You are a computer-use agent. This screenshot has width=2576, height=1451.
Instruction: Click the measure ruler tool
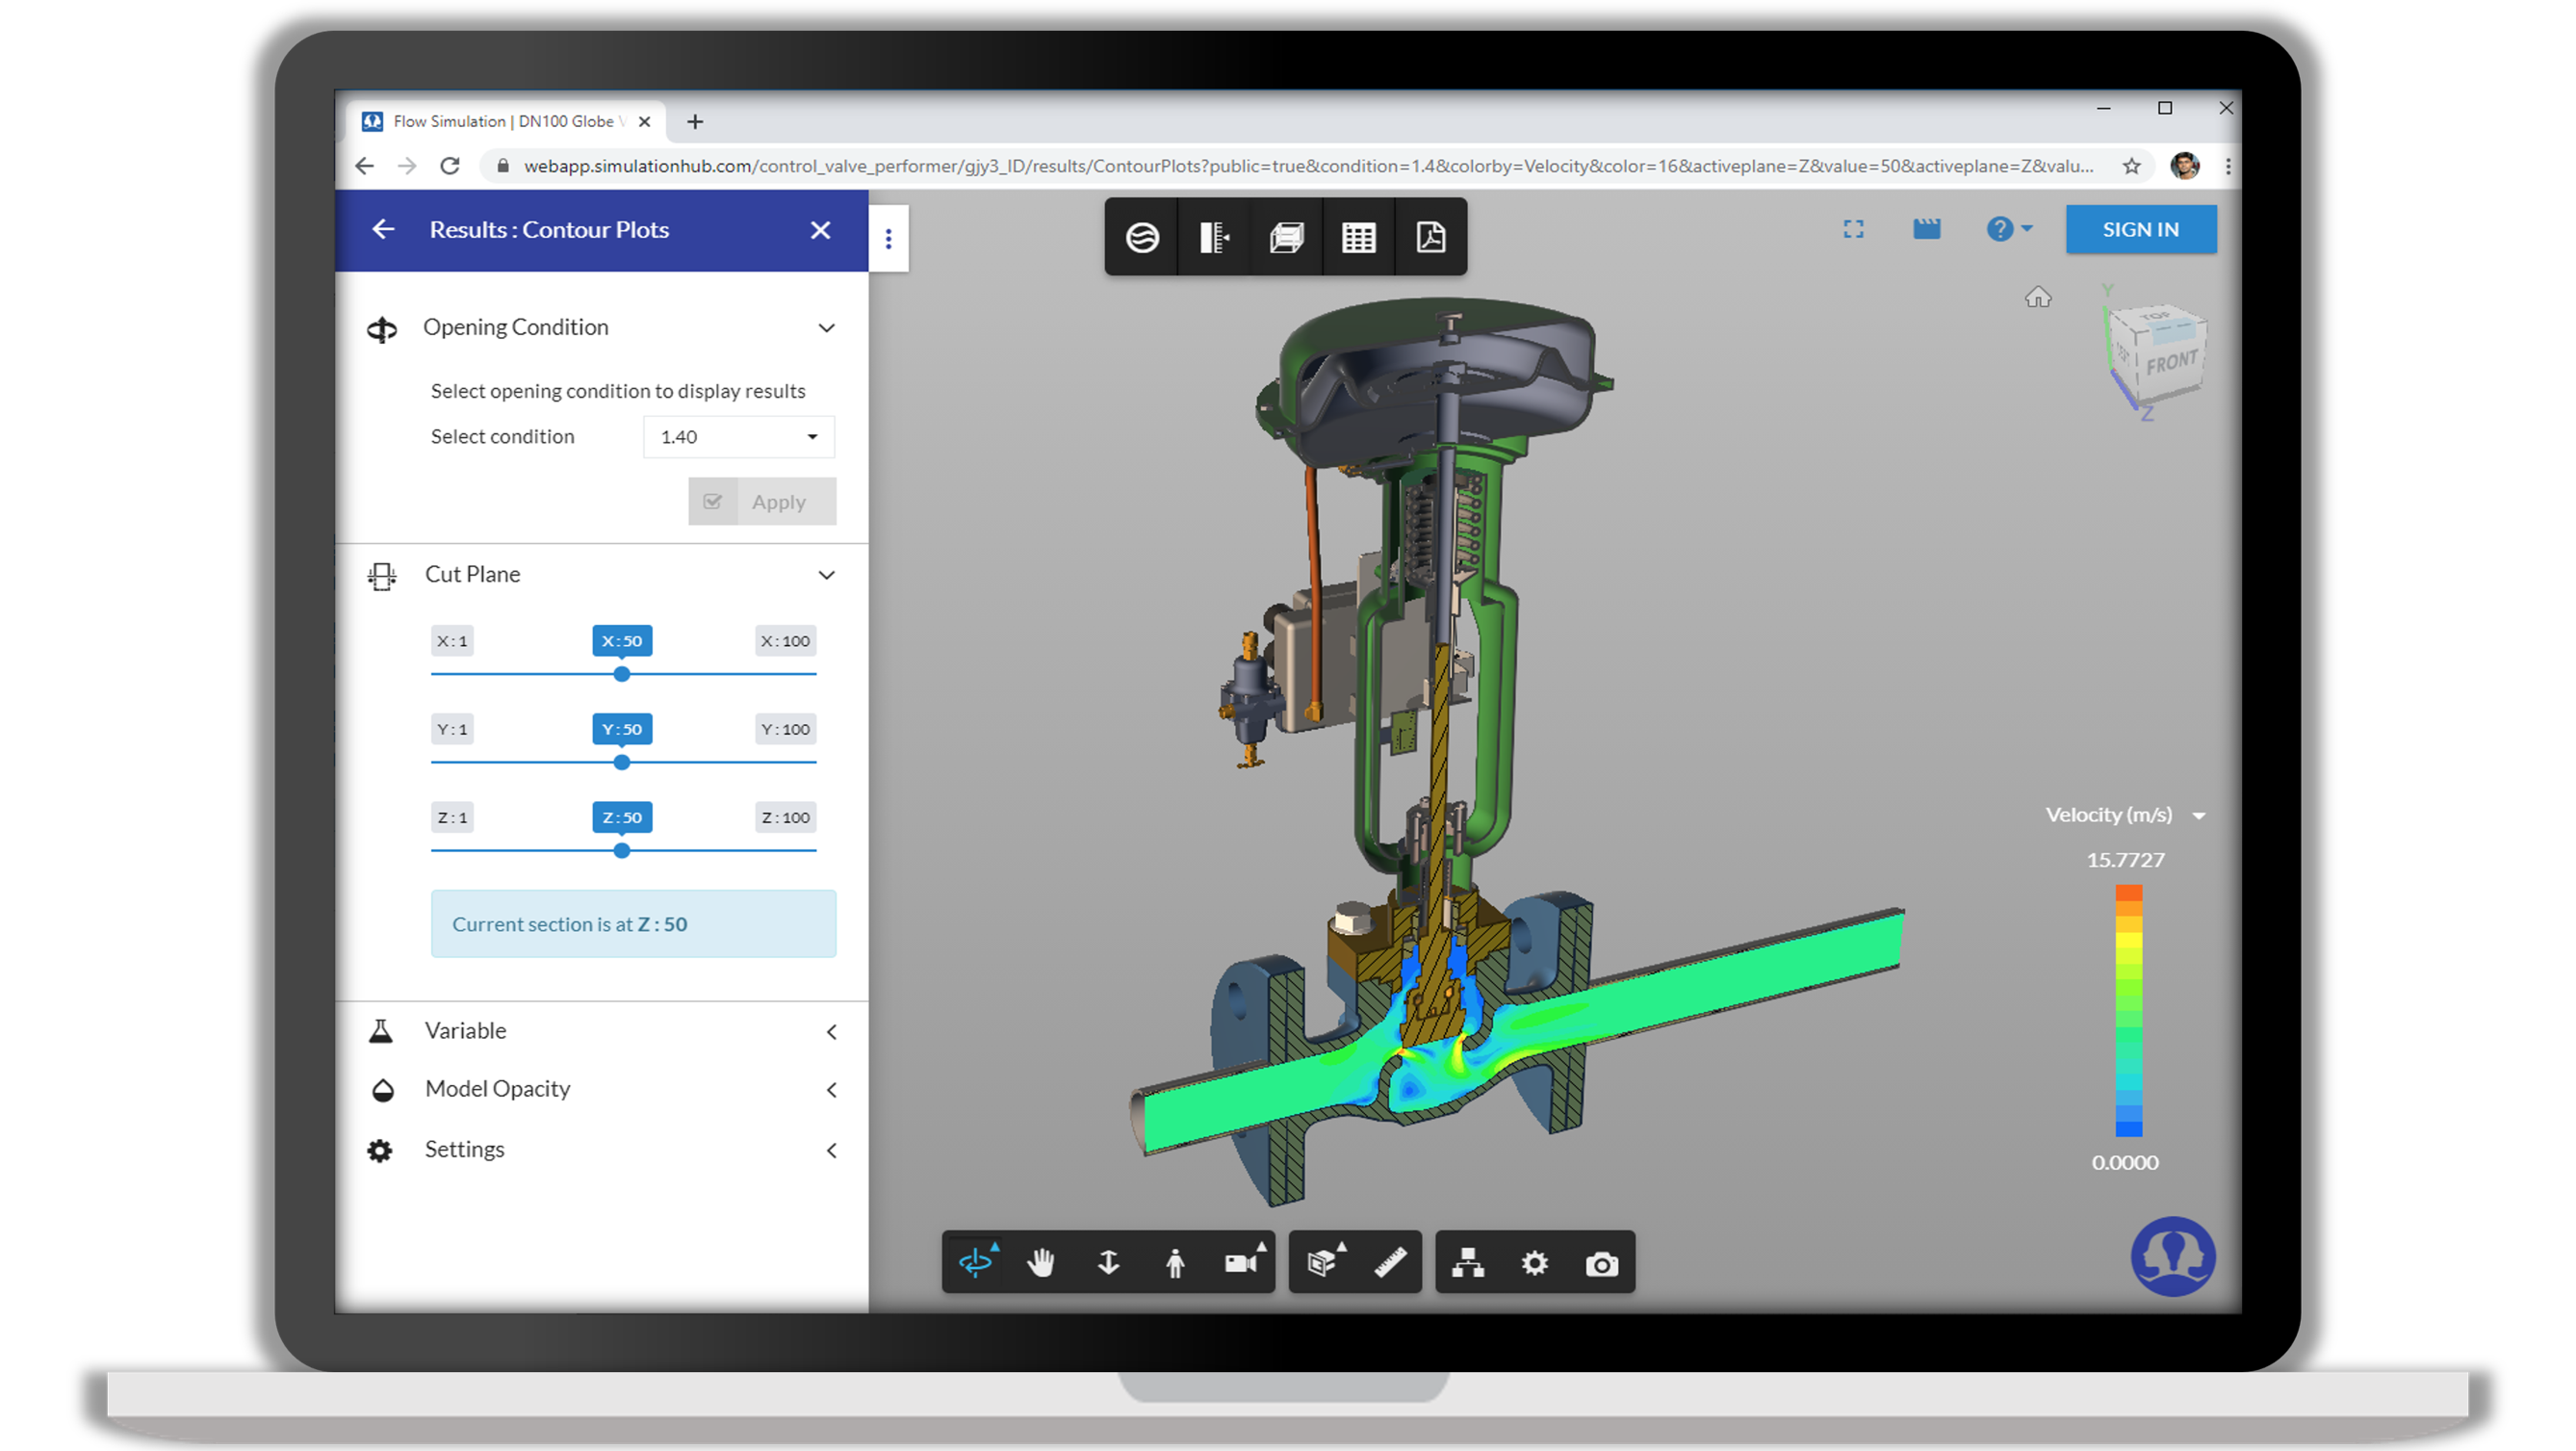coord(1390,1263)
